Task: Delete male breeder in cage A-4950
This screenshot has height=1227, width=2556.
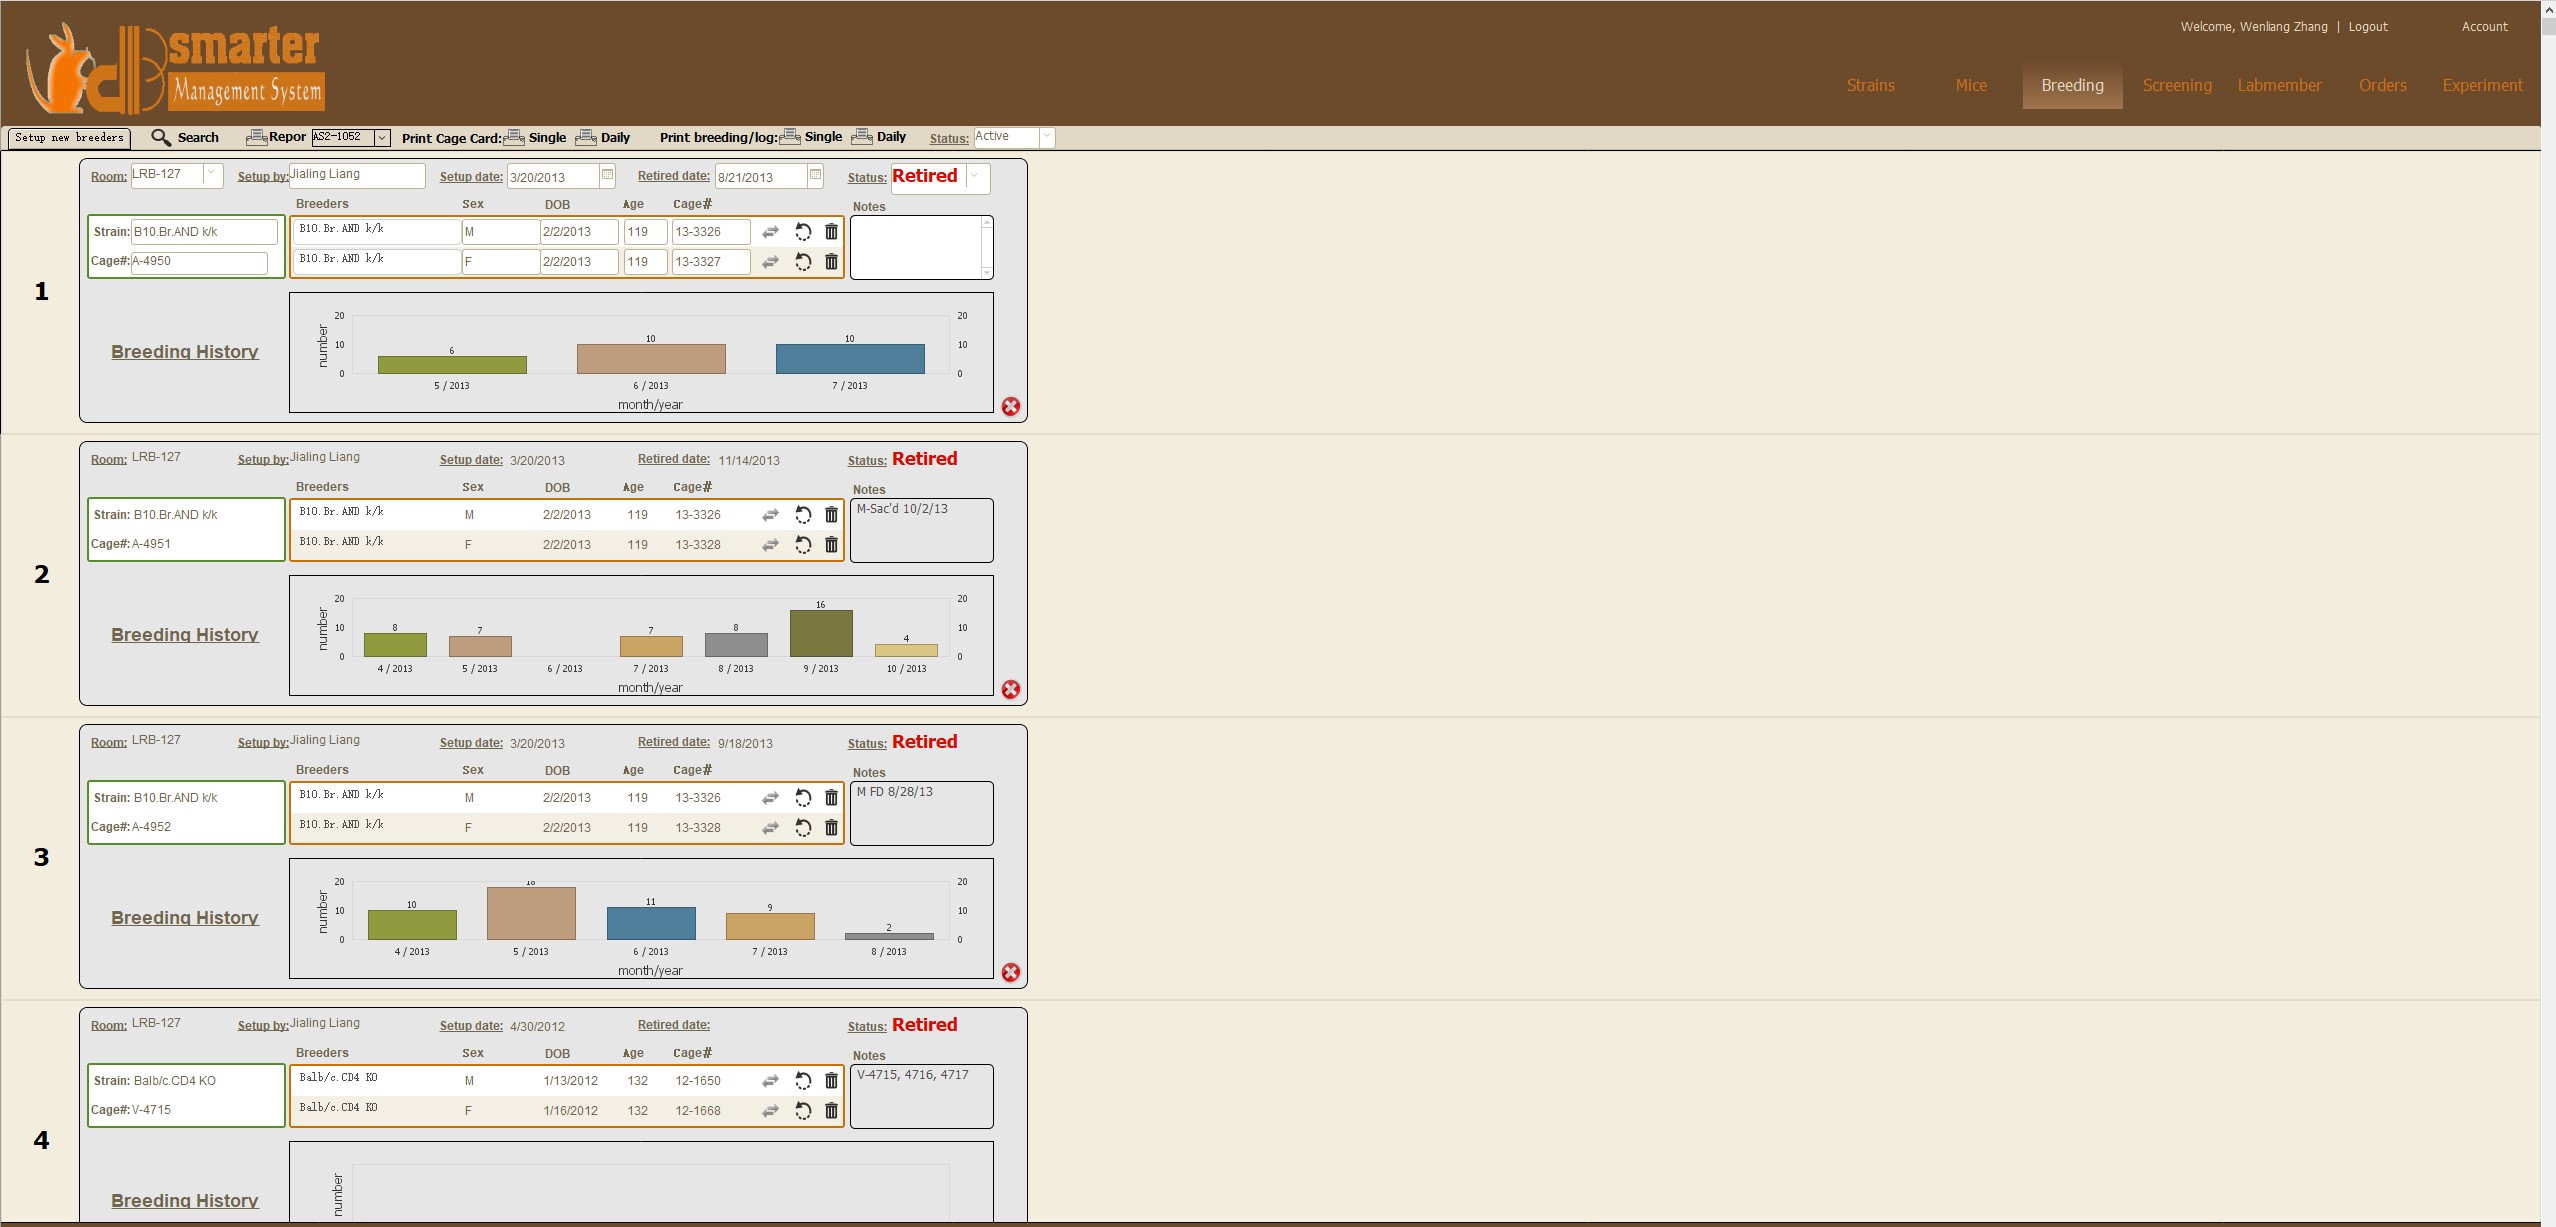Action: click(831, 232)
